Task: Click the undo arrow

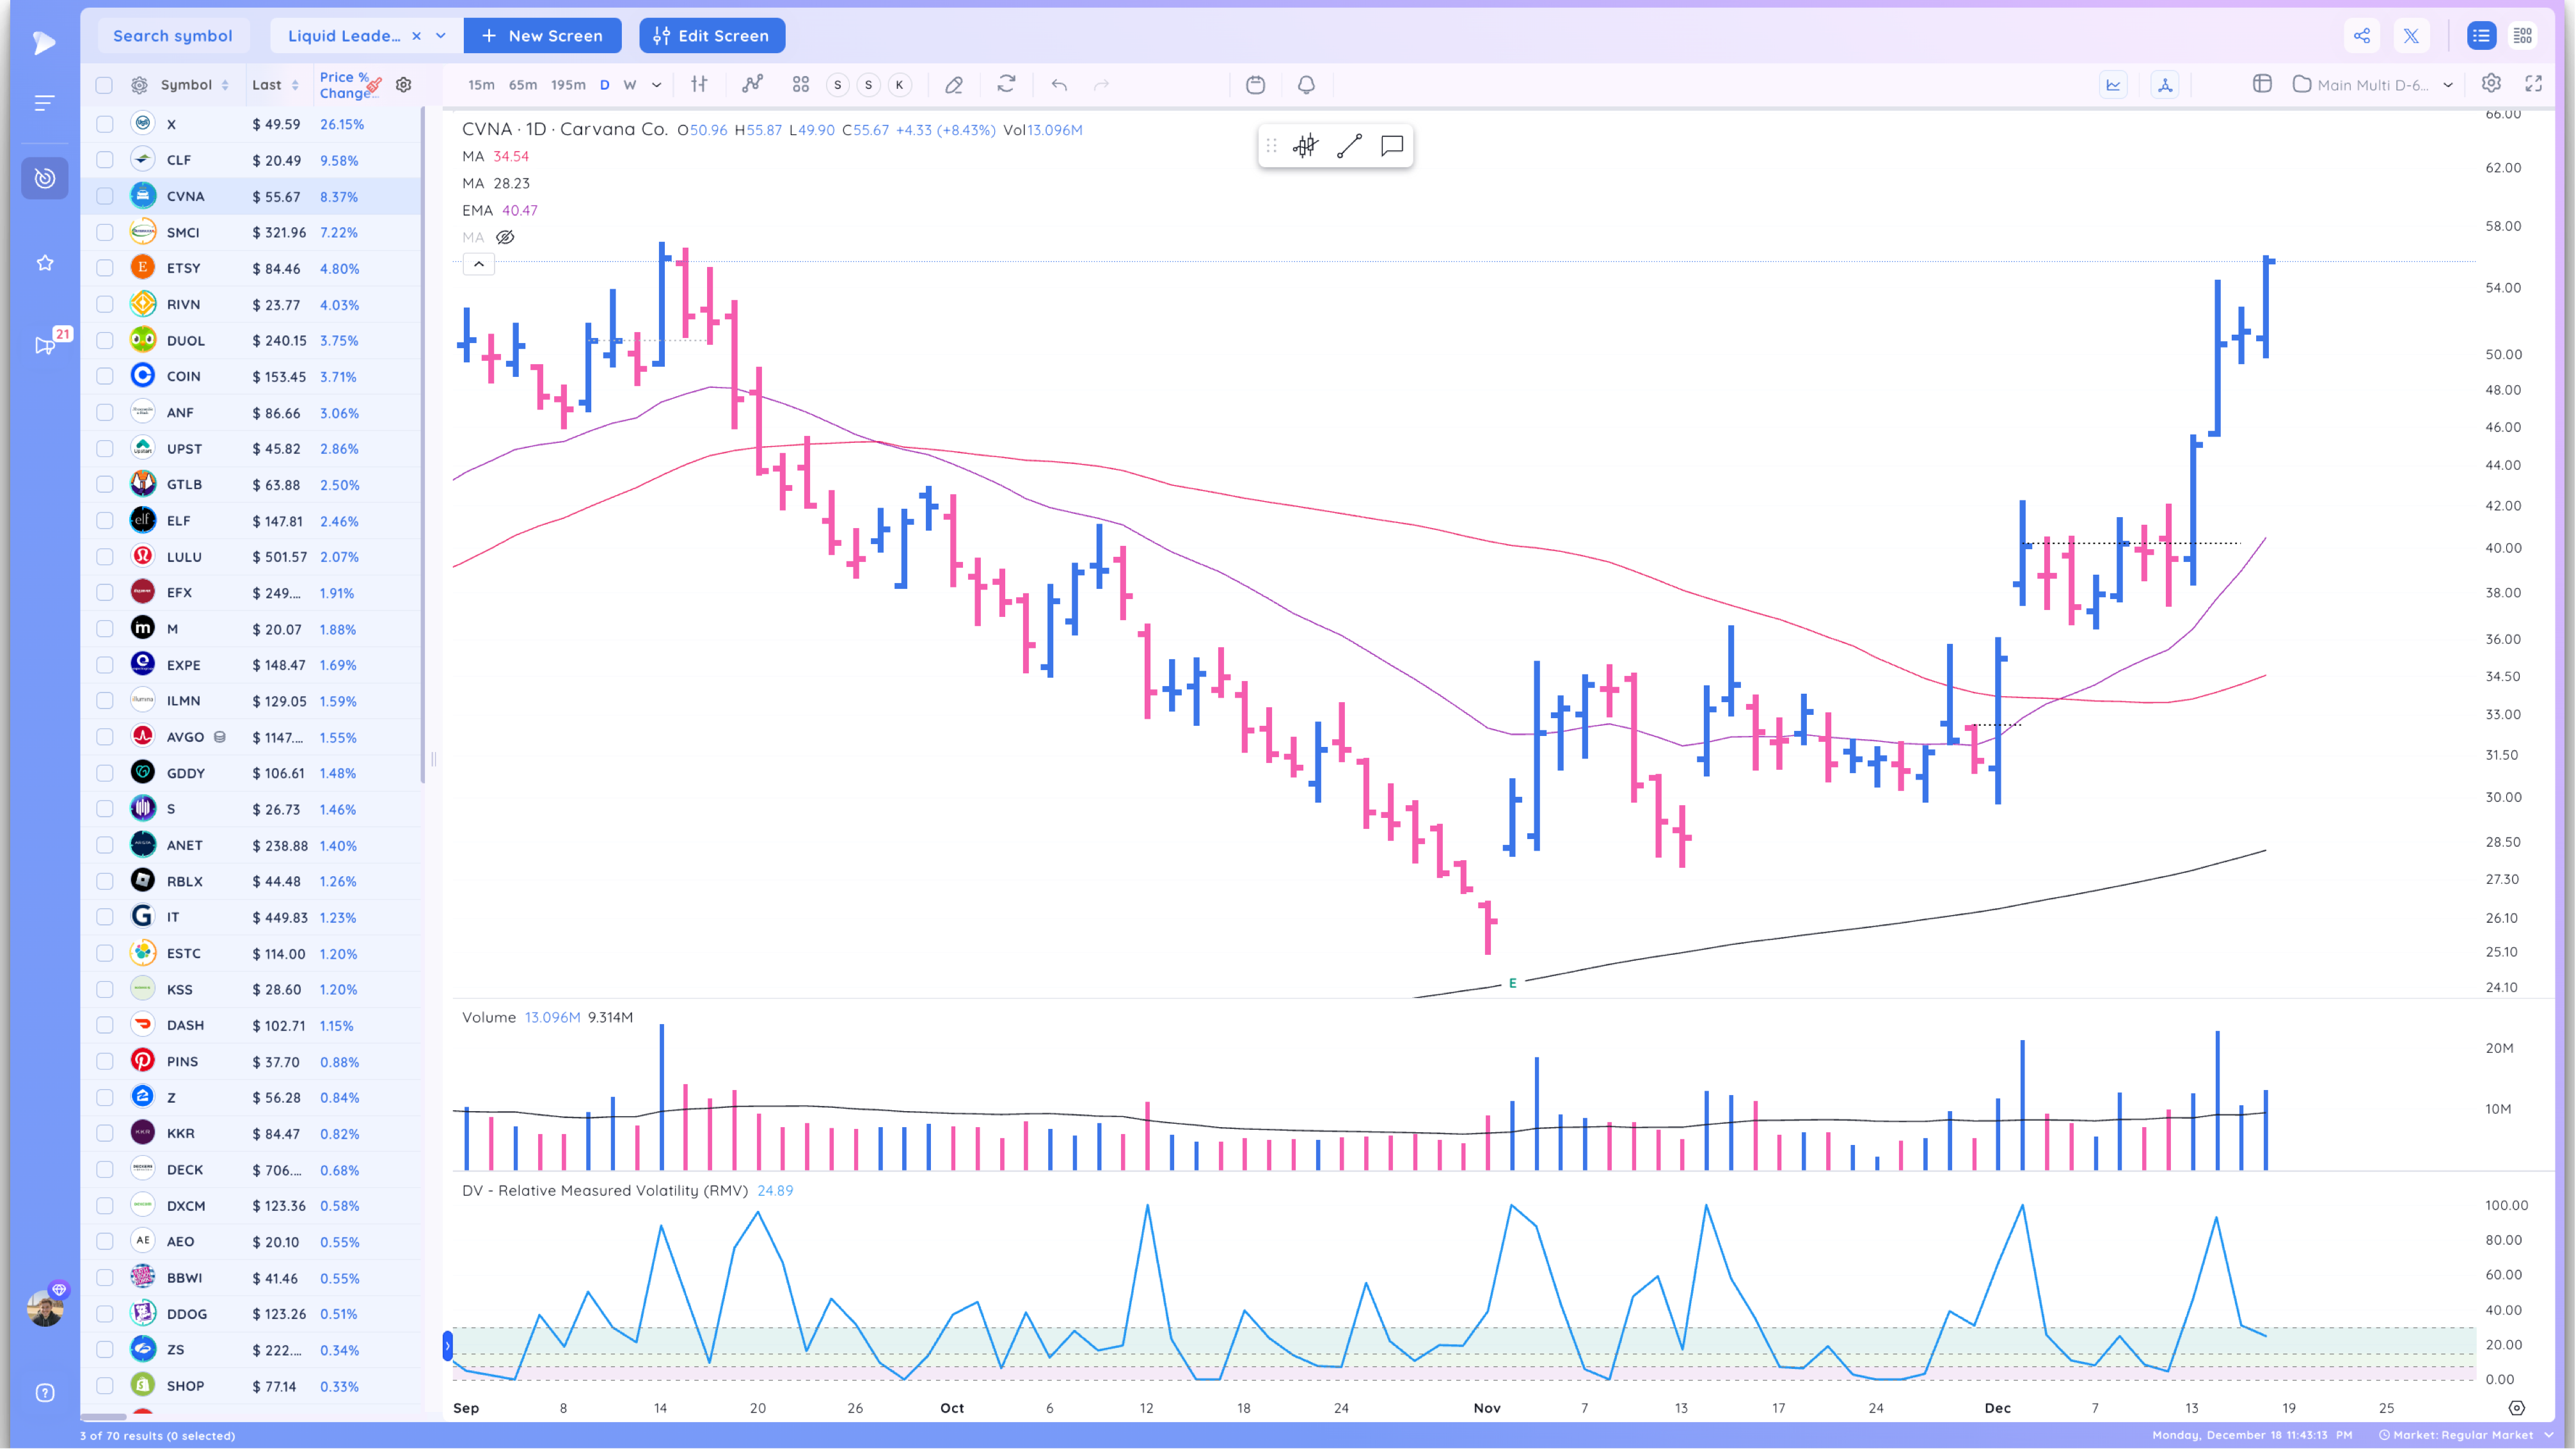Action: tap(1059, 85)
